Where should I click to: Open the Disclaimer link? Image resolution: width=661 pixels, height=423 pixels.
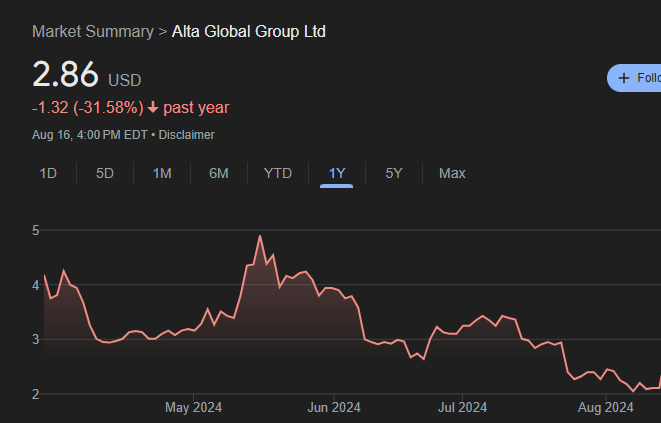[186, 135]
